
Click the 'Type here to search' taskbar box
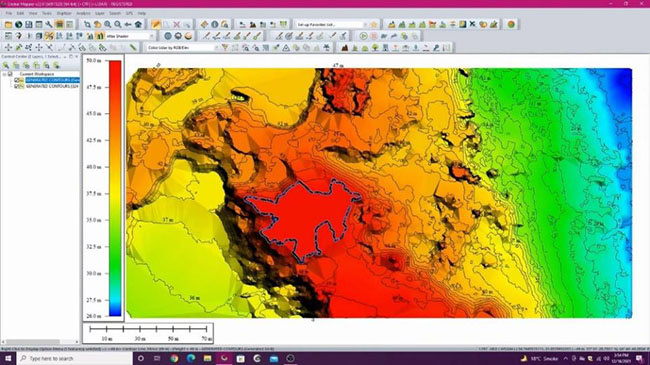75,358
